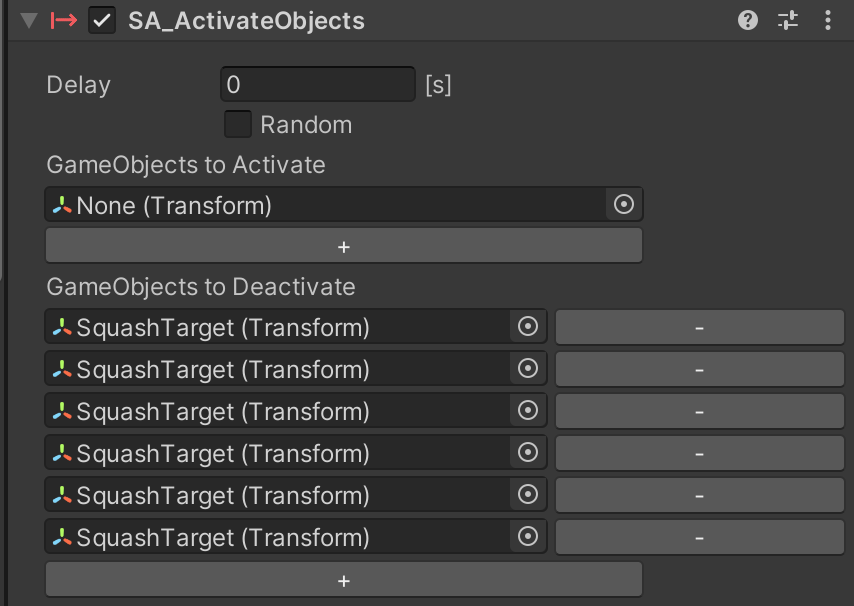Remove the second SquashTarget entry
The image size is (854, 606).
tap(699, 369)
